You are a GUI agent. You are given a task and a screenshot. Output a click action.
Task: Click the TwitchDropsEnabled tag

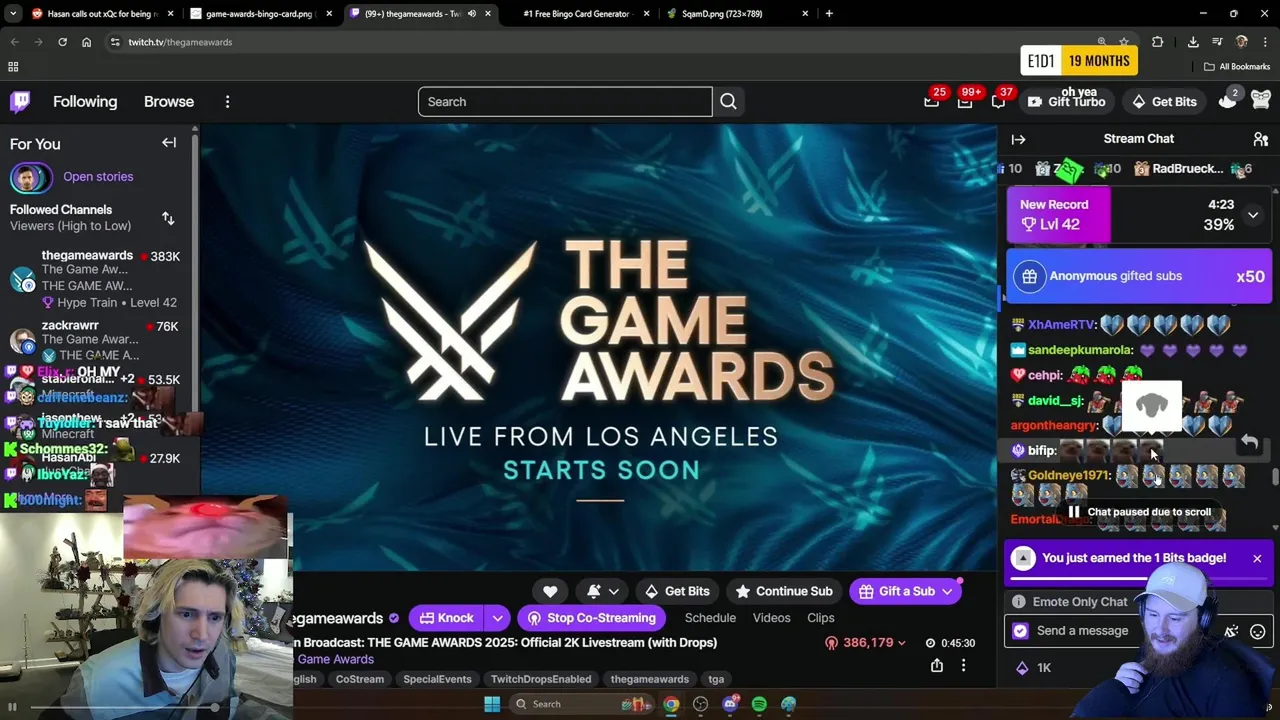pos(541,679)
